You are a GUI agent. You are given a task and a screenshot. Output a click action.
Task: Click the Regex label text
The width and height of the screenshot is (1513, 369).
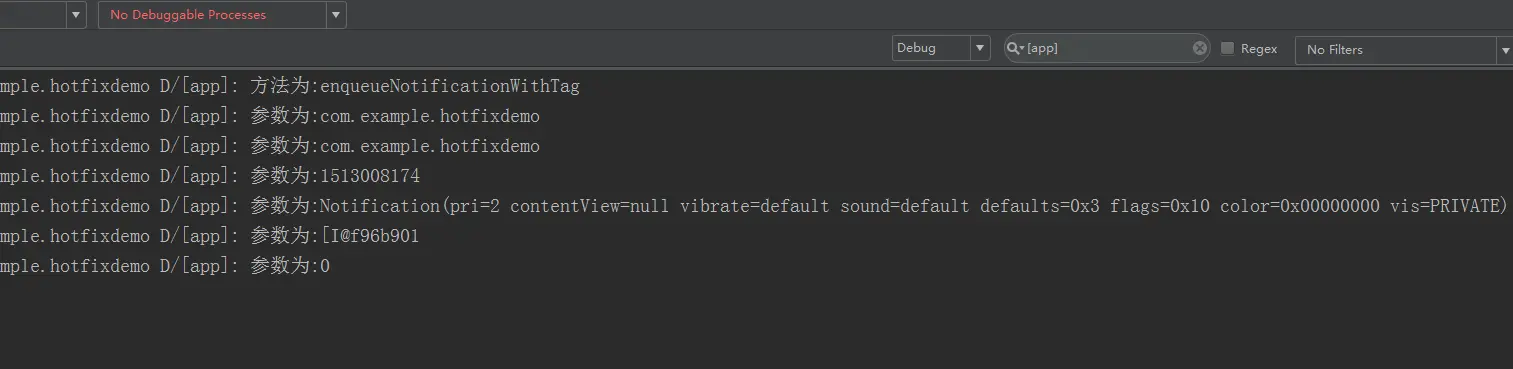click(x=1259, y=48)
